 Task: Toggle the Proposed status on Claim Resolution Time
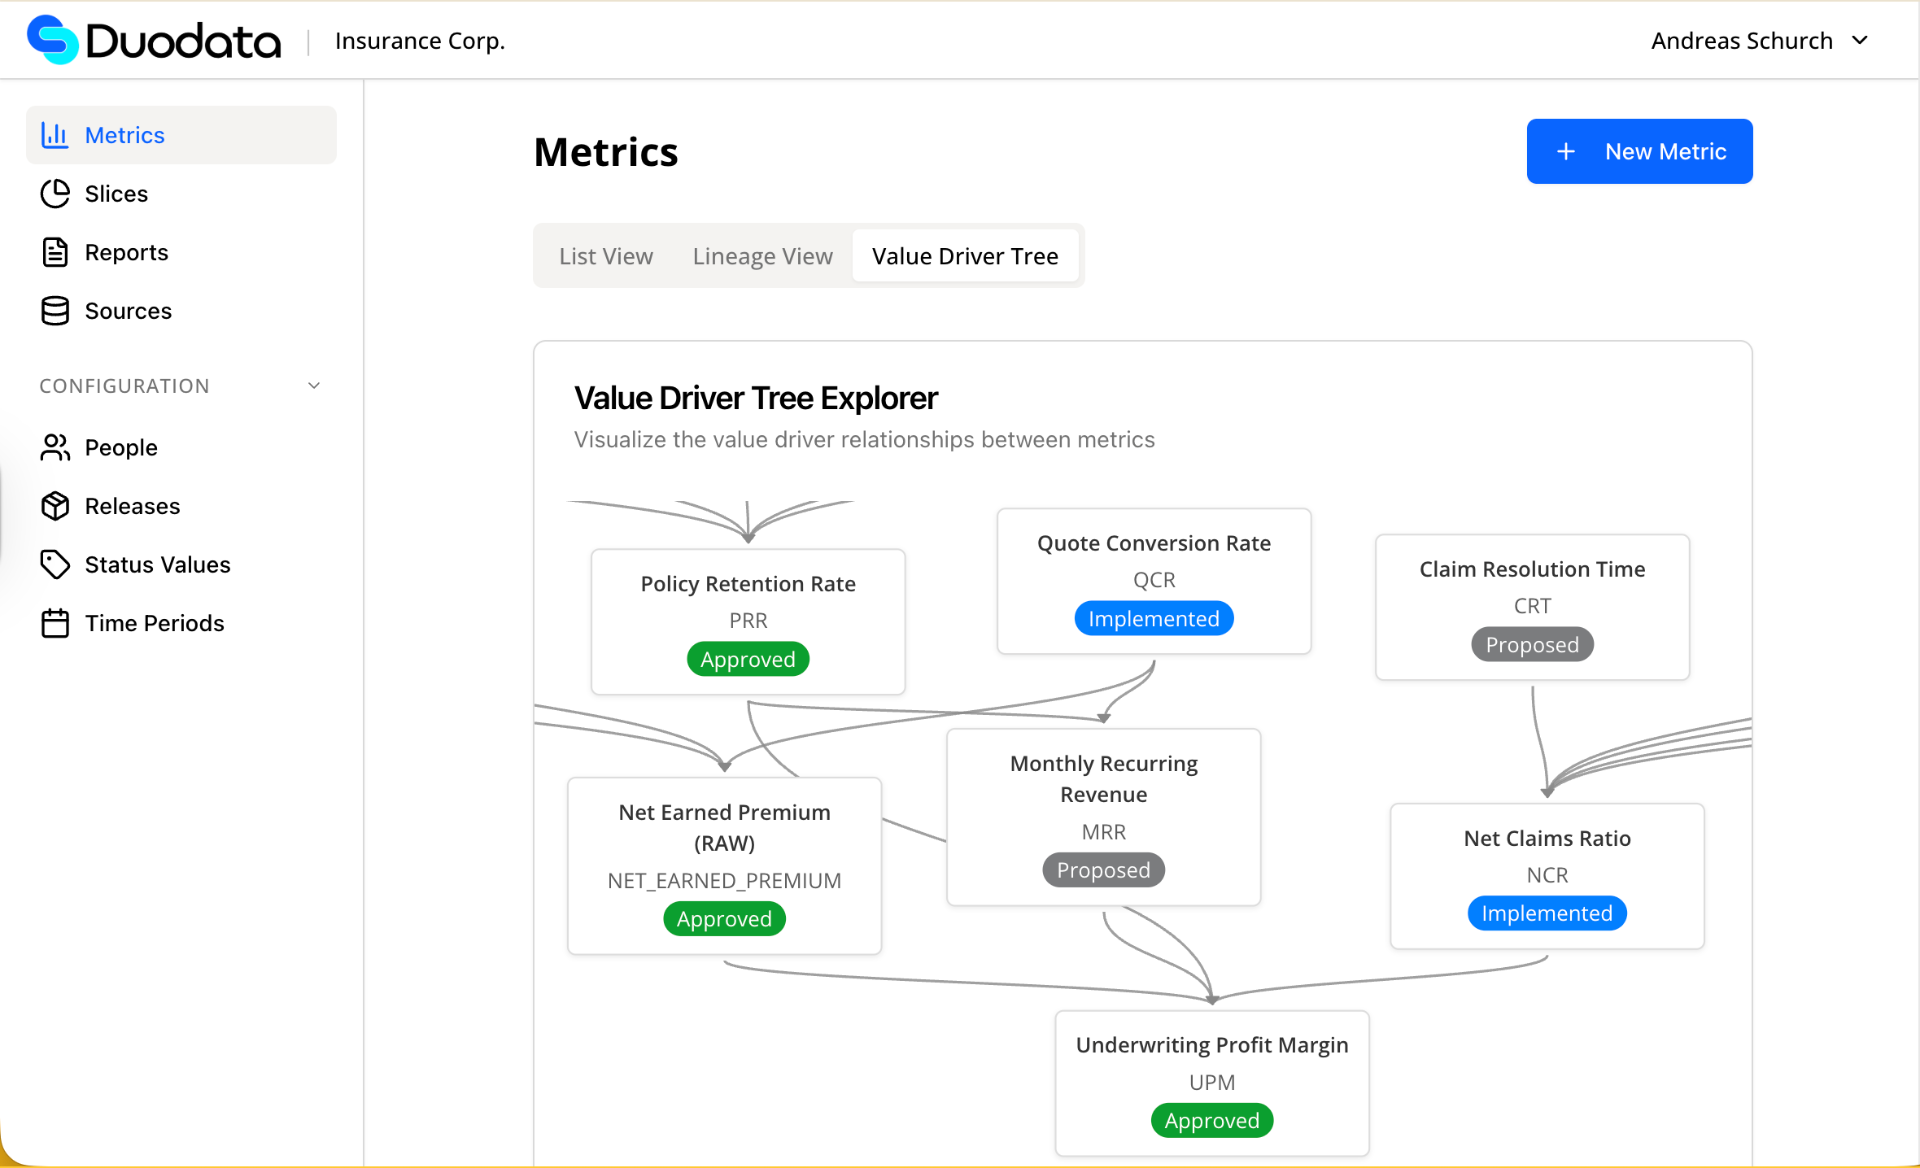1531,644
